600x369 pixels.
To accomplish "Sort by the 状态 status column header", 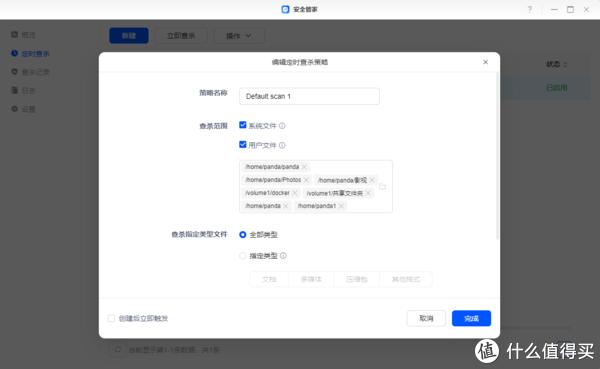I will coord(556,64).
